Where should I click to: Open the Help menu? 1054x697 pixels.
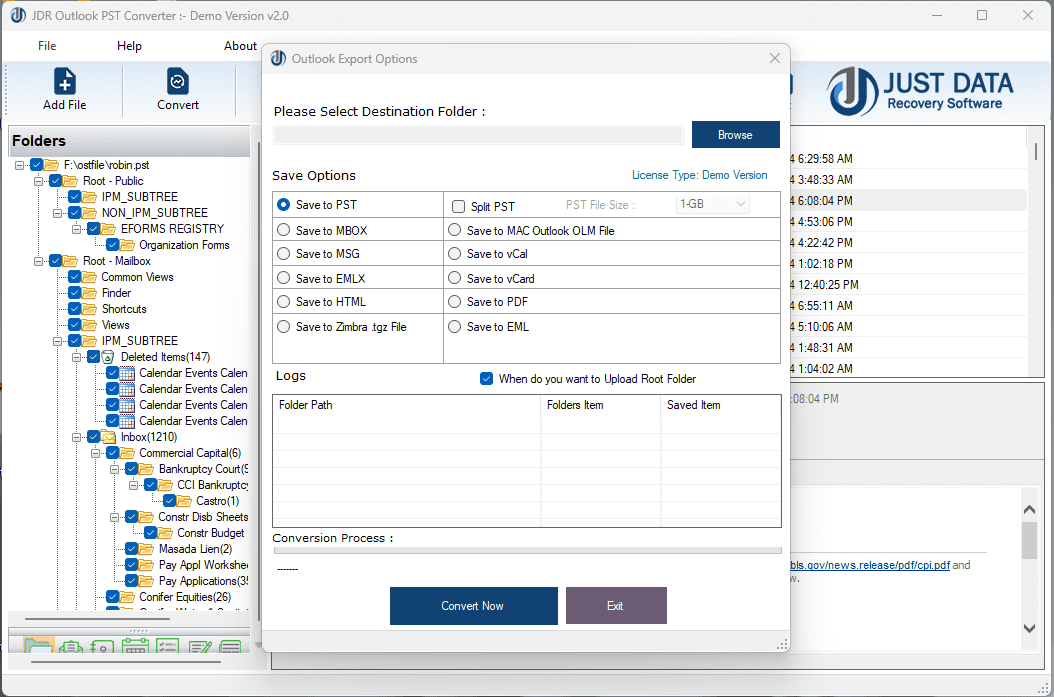click(129, 45)
